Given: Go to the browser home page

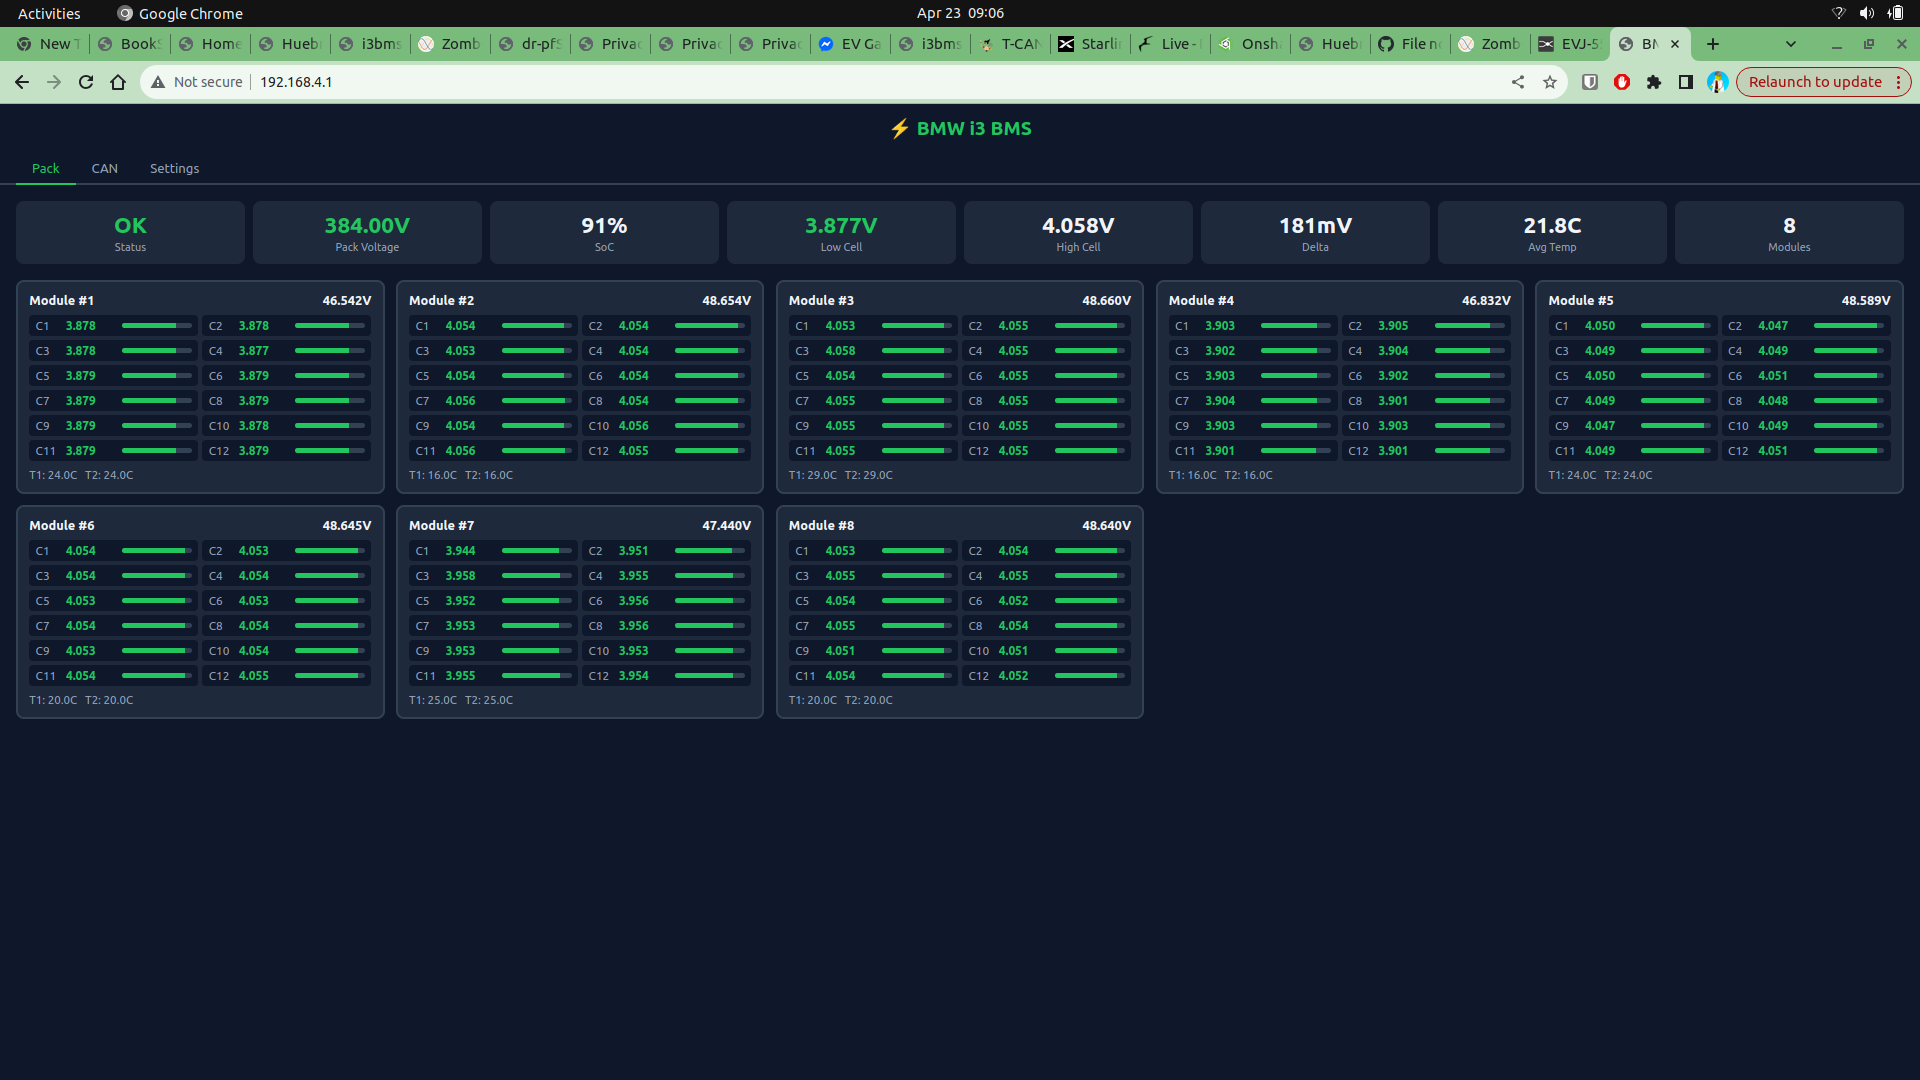Looking at the screenshot, I should tap(118, 82).
